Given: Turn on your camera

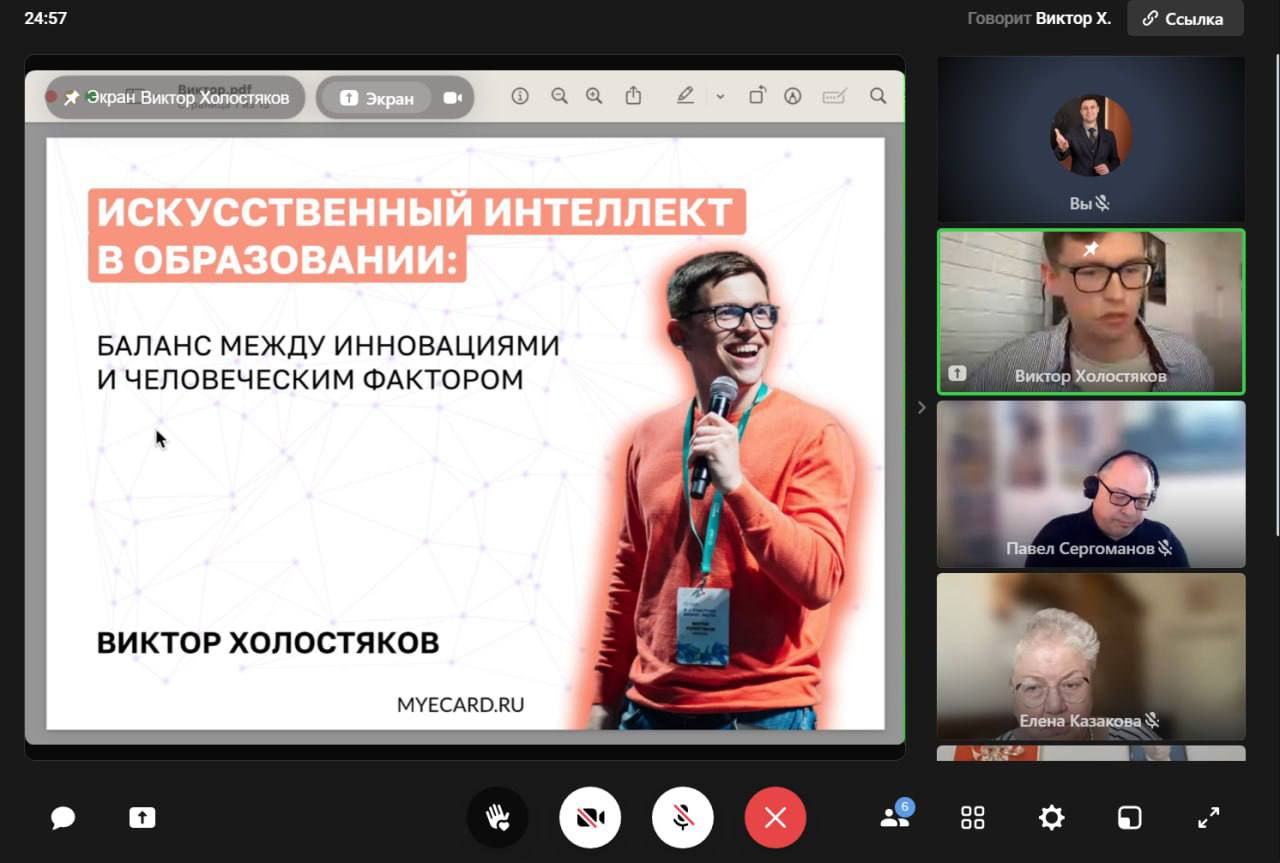Looking at the screenshot, I should tap(590, 818).
